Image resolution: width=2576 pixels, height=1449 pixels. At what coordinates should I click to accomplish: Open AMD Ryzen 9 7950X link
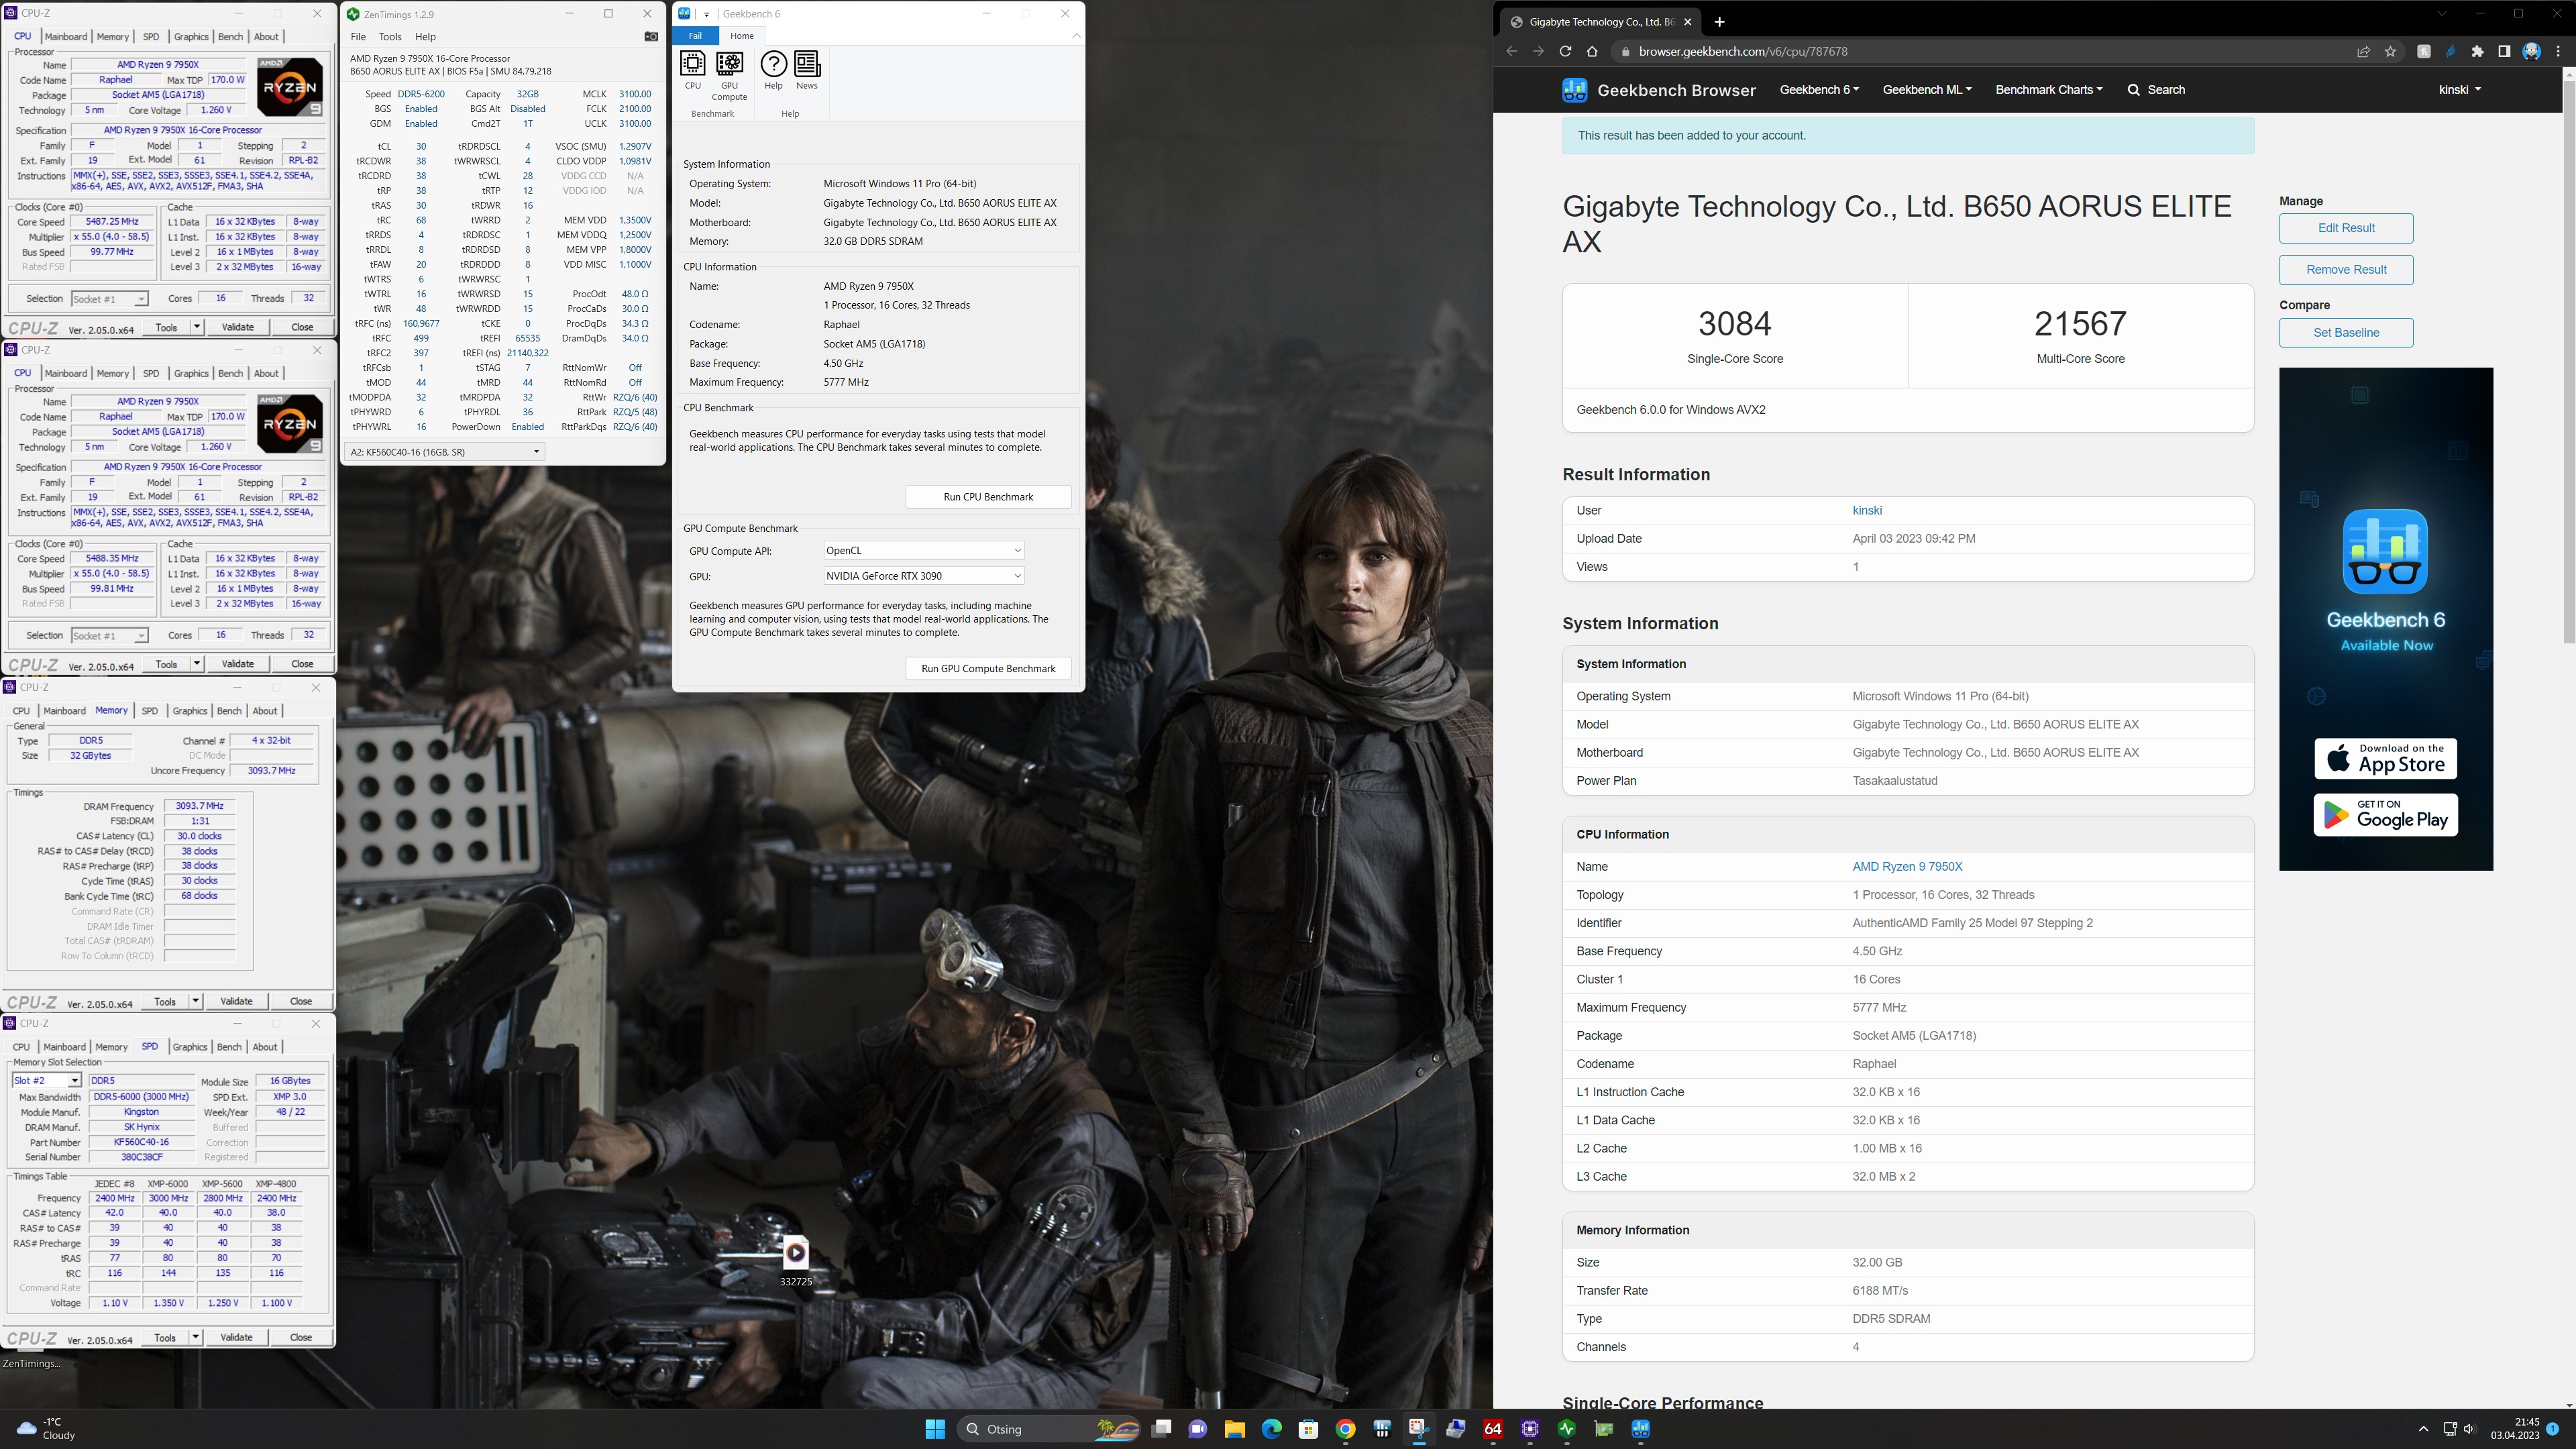(1907, 867)
